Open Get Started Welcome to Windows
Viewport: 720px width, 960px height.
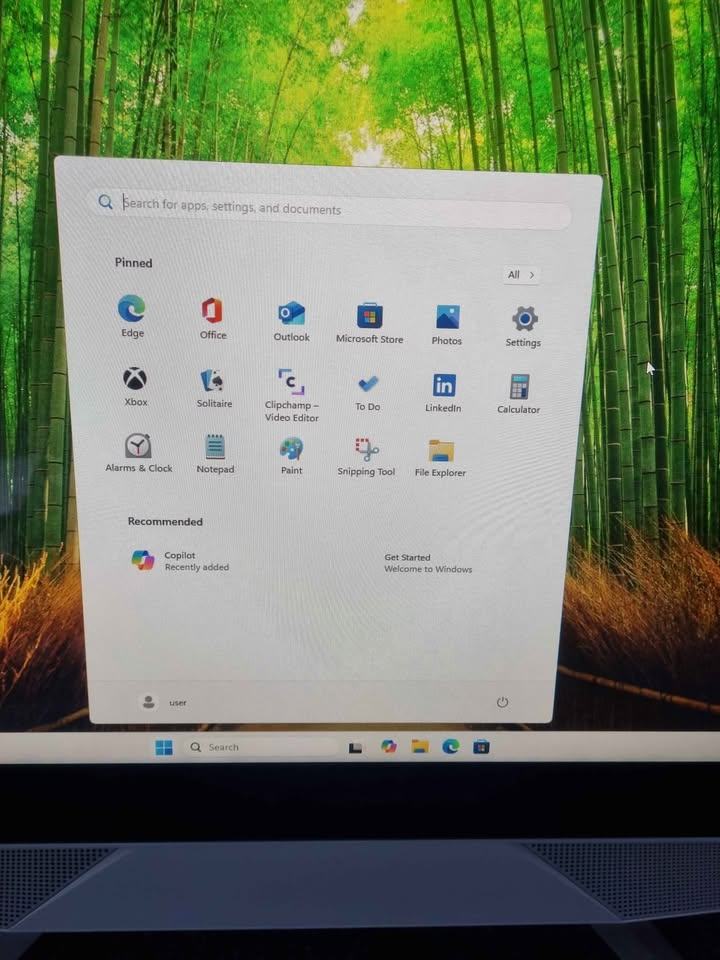427,563
